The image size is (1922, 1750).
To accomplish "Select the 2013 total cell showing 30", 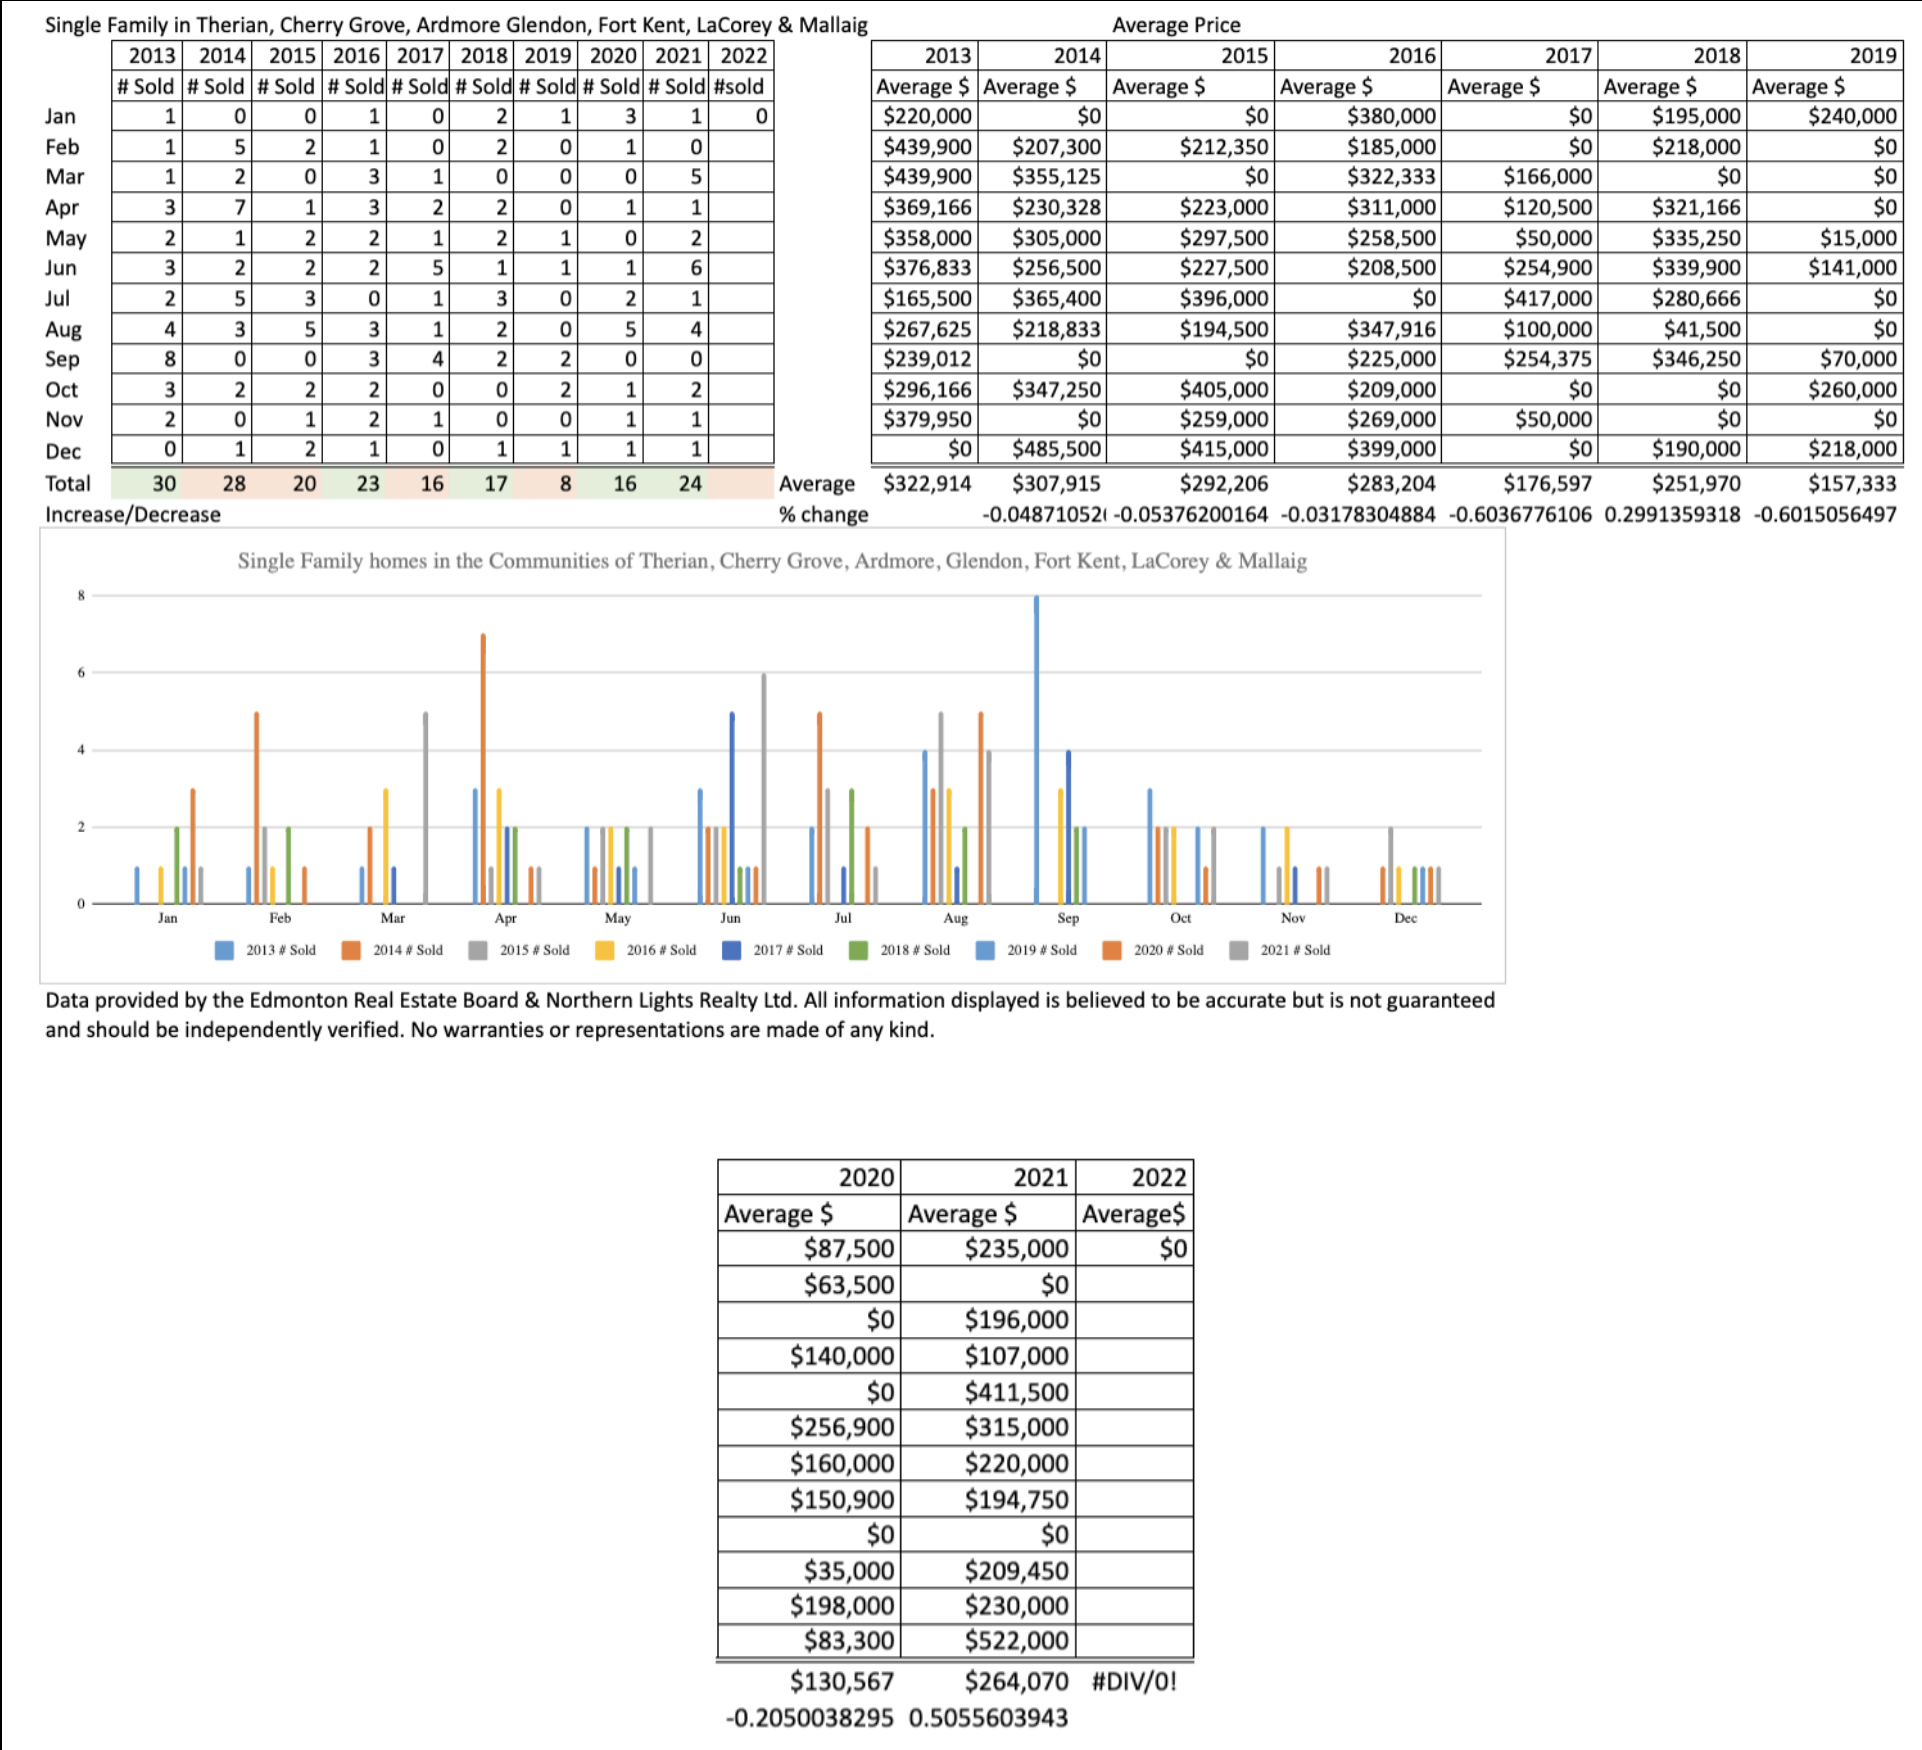I will (x=146, y=484).
